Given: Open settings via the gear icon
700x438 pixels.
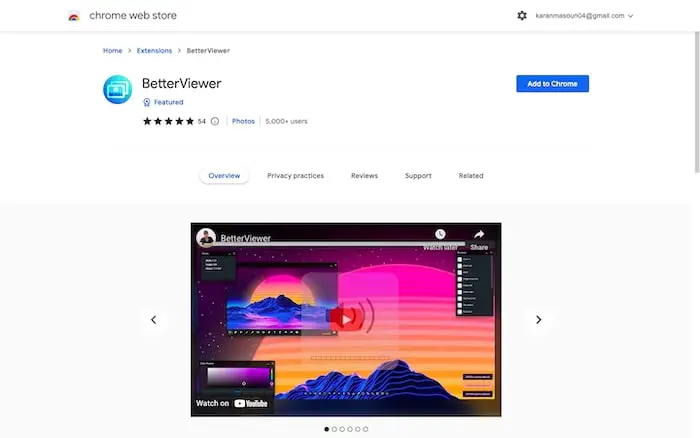Looking at the screenshot, I should [x=522, y=16].
